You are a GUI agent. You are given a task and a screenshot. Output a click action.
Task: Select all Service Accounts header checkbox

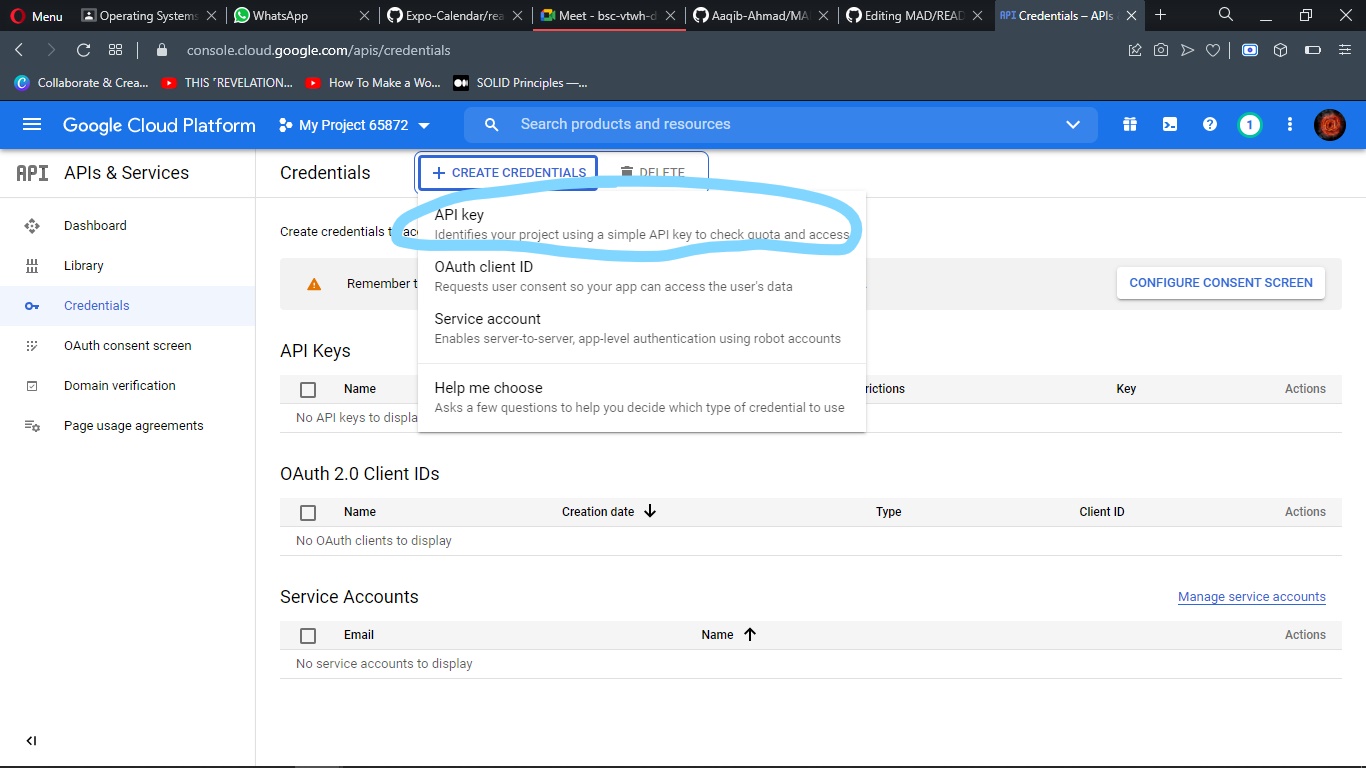click(308, 636)
